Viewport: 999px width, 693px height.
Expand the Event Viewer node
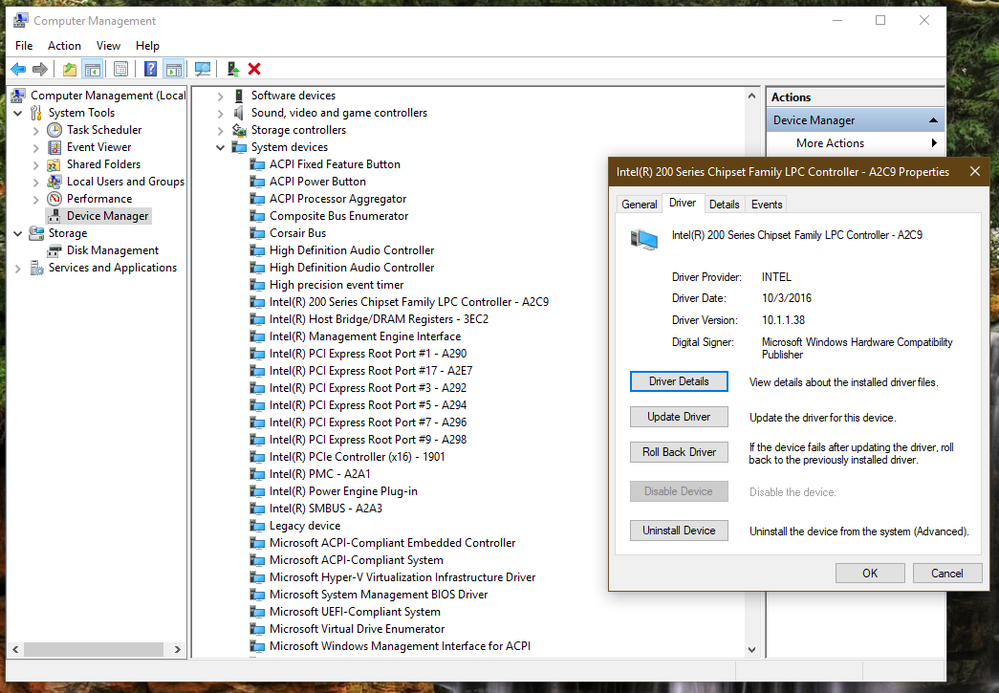(x=36, y=147)
